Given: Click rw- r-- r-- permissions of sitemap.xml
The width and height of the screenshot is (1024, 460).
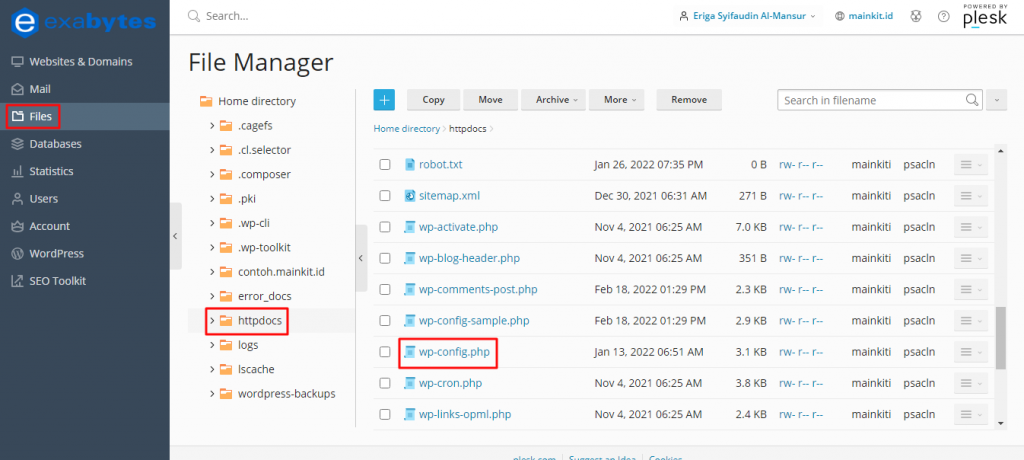Looking at the screenshot, I should click(x=801, y=195).
